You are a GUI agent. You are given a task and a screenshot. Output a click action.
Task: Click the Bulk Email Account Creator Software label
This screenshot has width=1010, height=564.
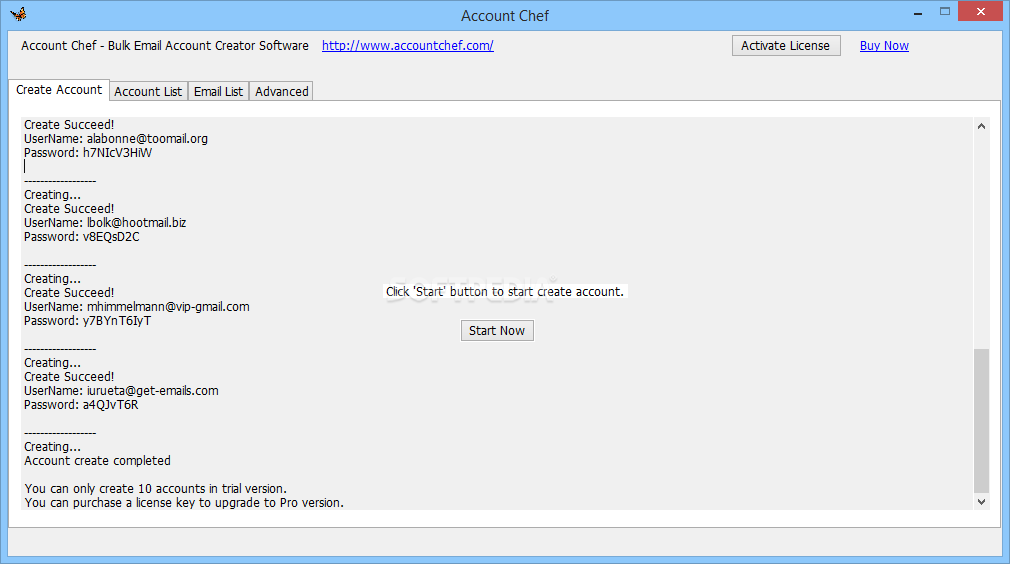(164, 46)
